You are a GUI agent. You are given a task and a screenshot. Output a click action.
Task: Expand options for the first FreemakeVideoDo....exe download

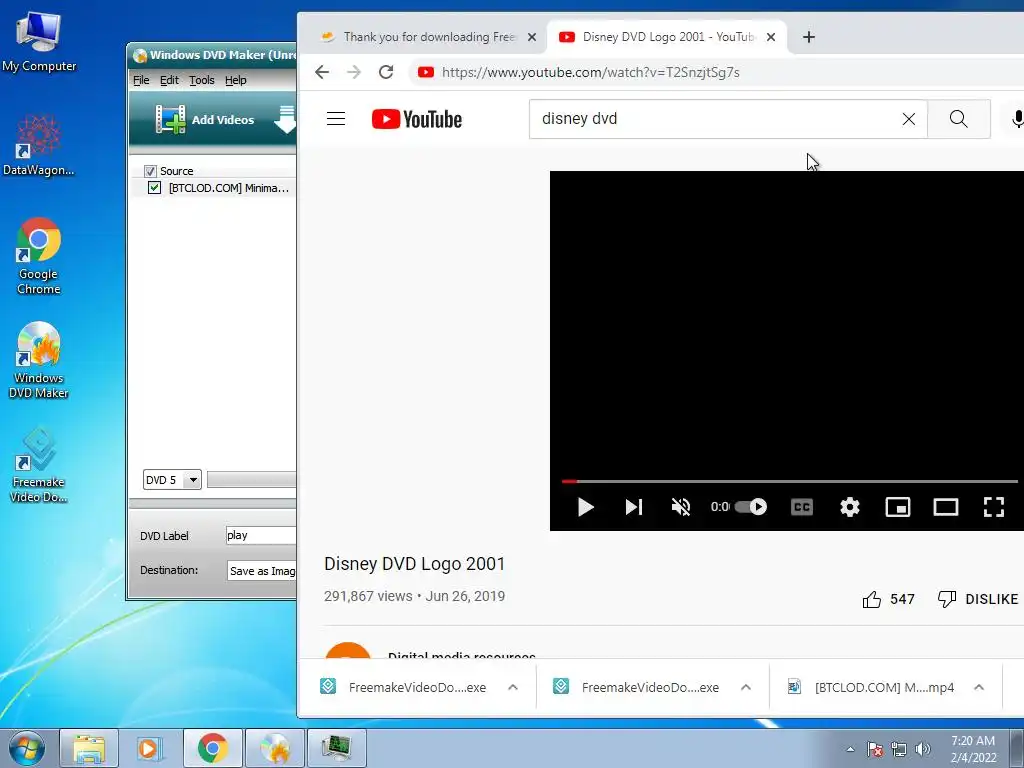pyautogui.click(x=513, y=687)
